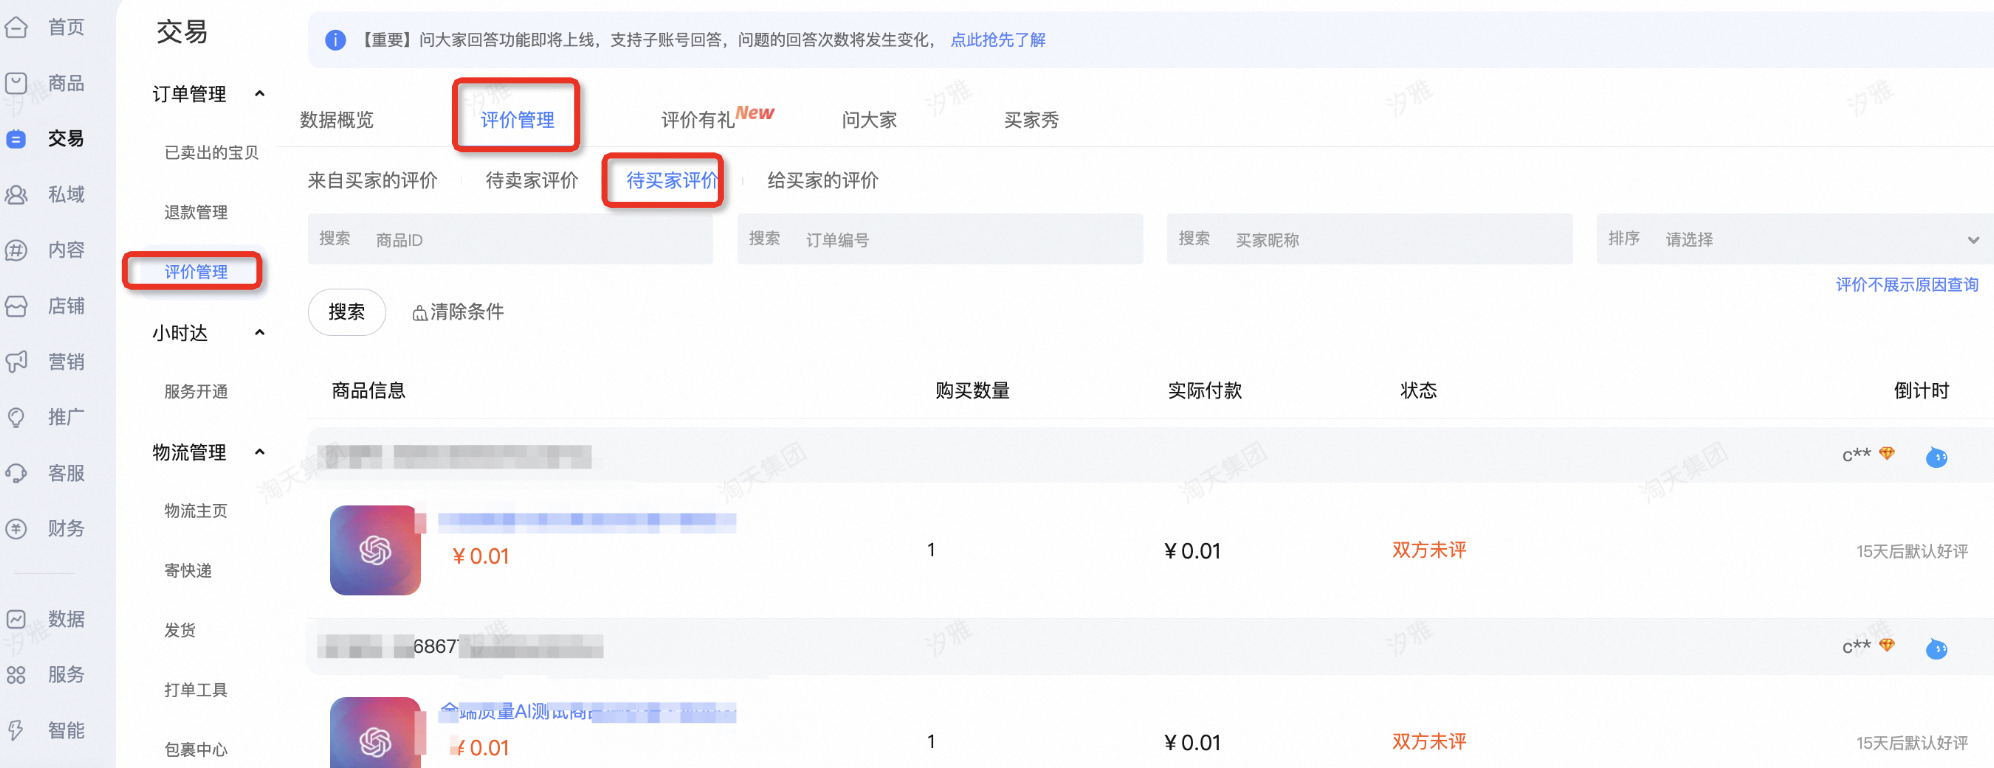Collapse the 物流管理 section chevron
1994x768 pixels.
[x=260, y=452]
